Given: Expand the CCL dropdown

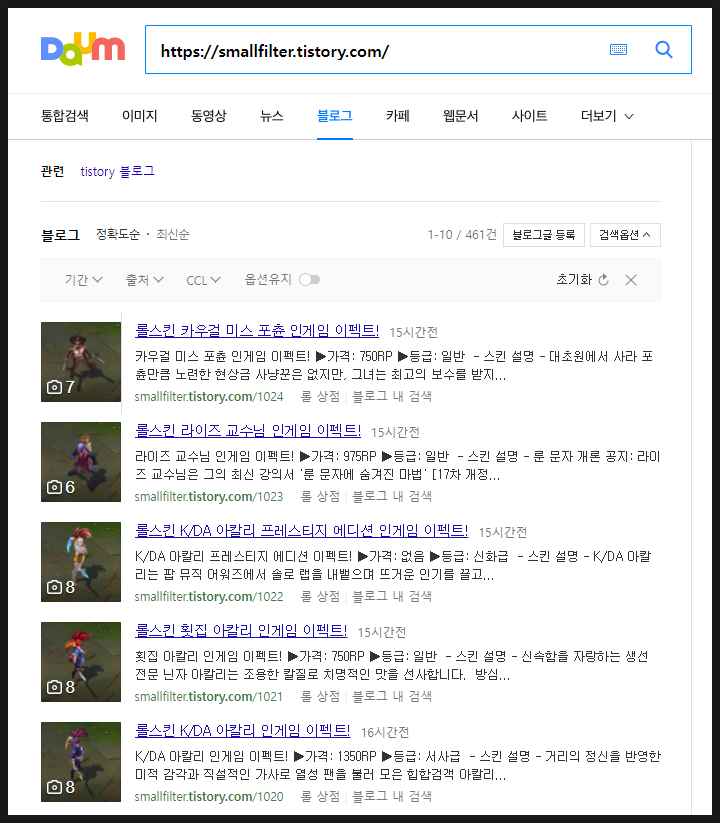Looking at the screenshot, I should coord(203,280).
